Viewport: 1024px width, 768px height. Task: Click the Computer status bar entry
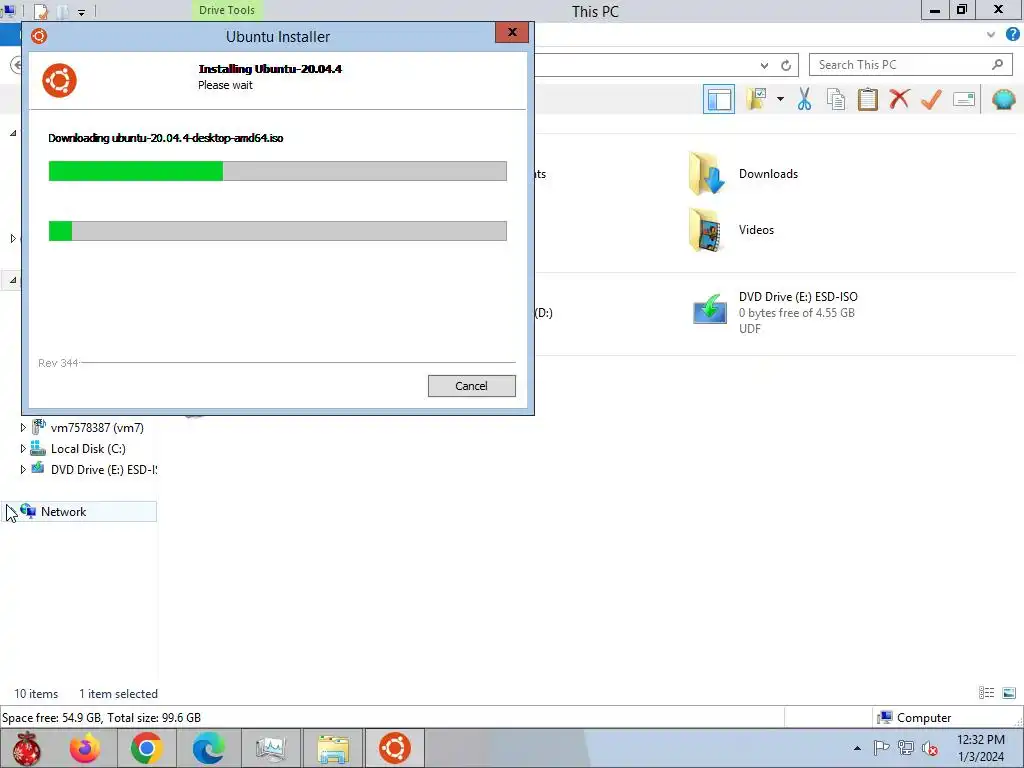click(914, 718)
